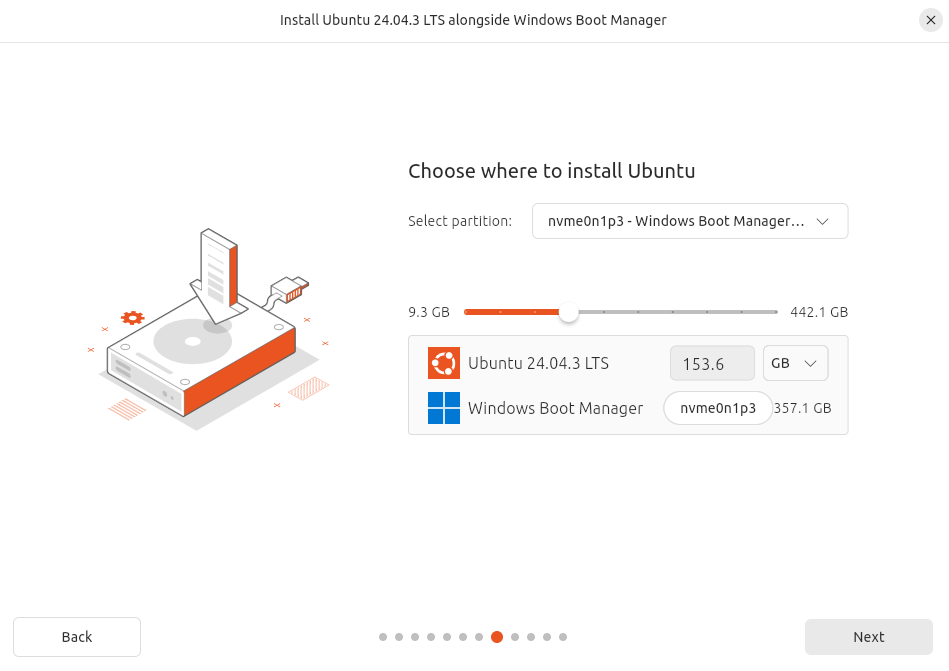Select the Windows Boot Manager row
This screenshot has height=671, width=949.
coord(556,408)
